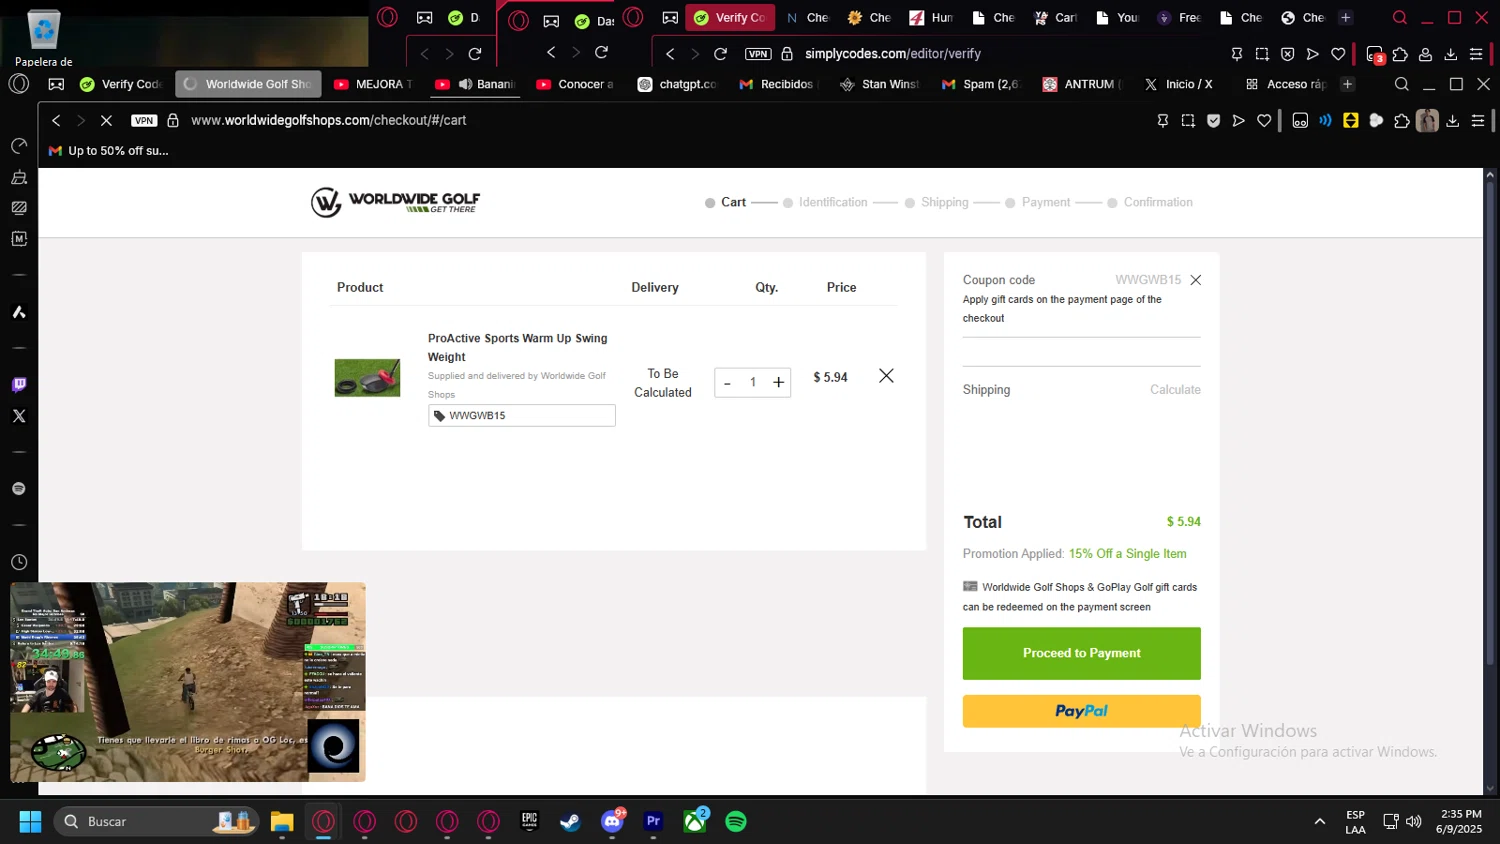This screenshot has height=844, width=1500.
Task: Click the Buscar taskbar search box
Action: (x=156, y=822)
